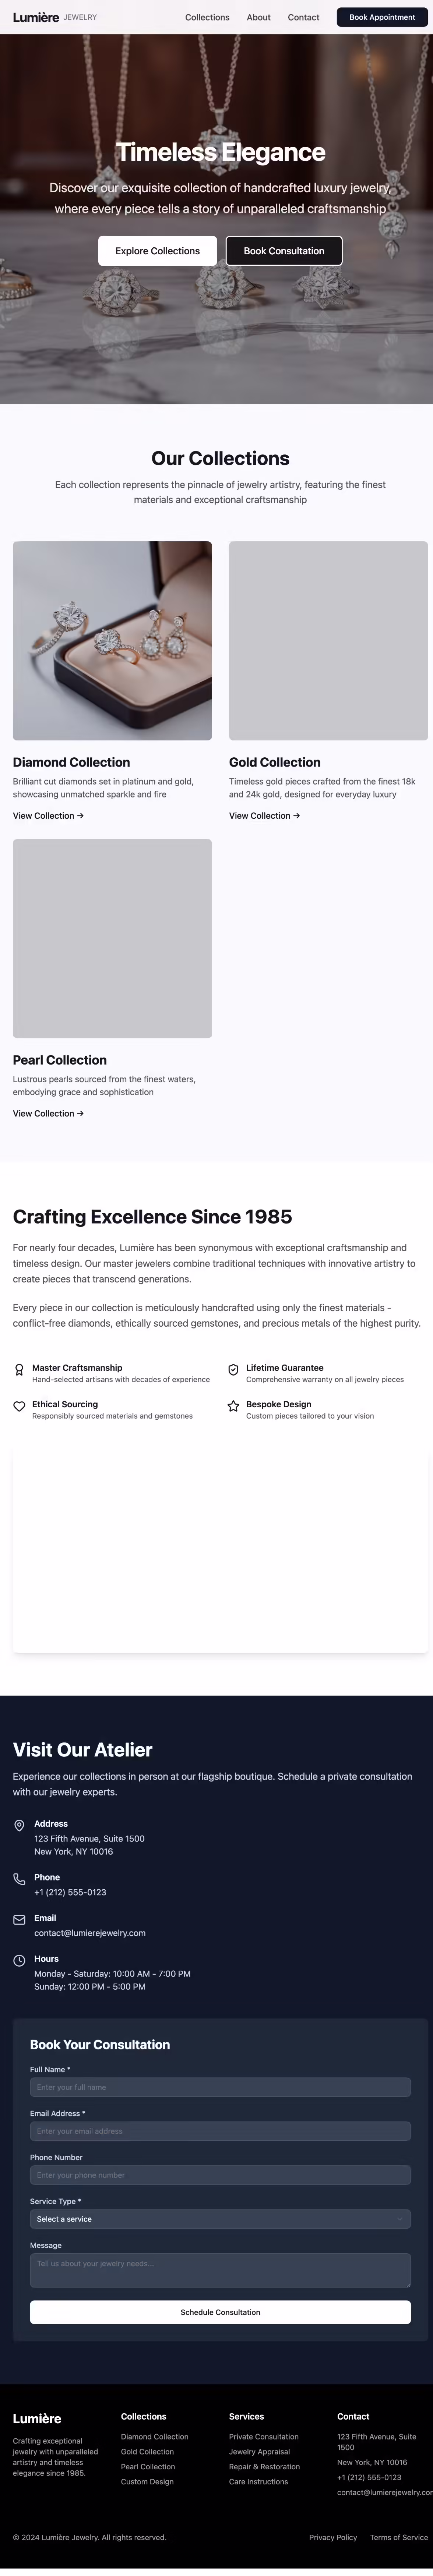Image resolution: width=433 pixels, height=2576 pixels.
Task: Submit with the Schedule Consultation button
Action: [220, 2312]
